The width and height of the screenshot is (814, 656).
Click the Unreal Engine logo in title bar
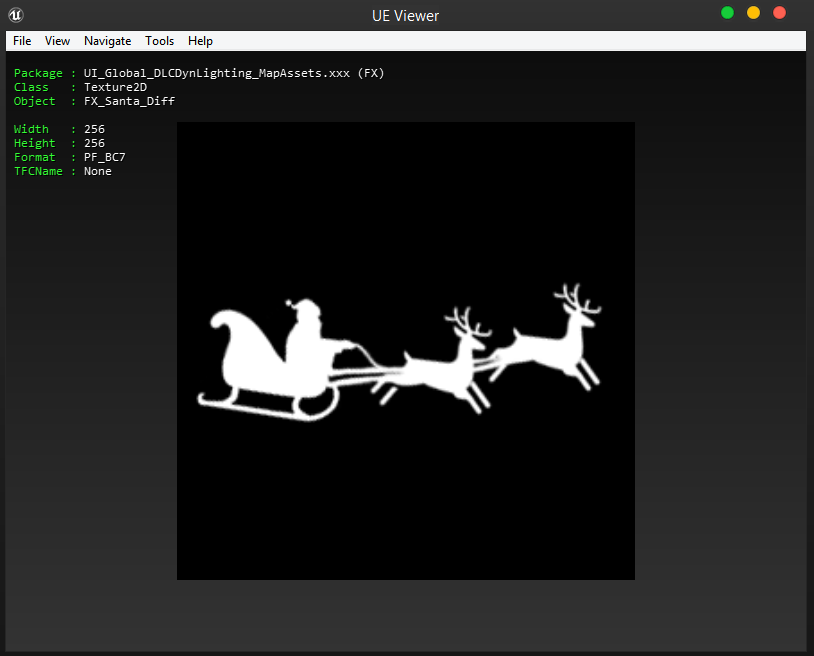click(16, 14)
